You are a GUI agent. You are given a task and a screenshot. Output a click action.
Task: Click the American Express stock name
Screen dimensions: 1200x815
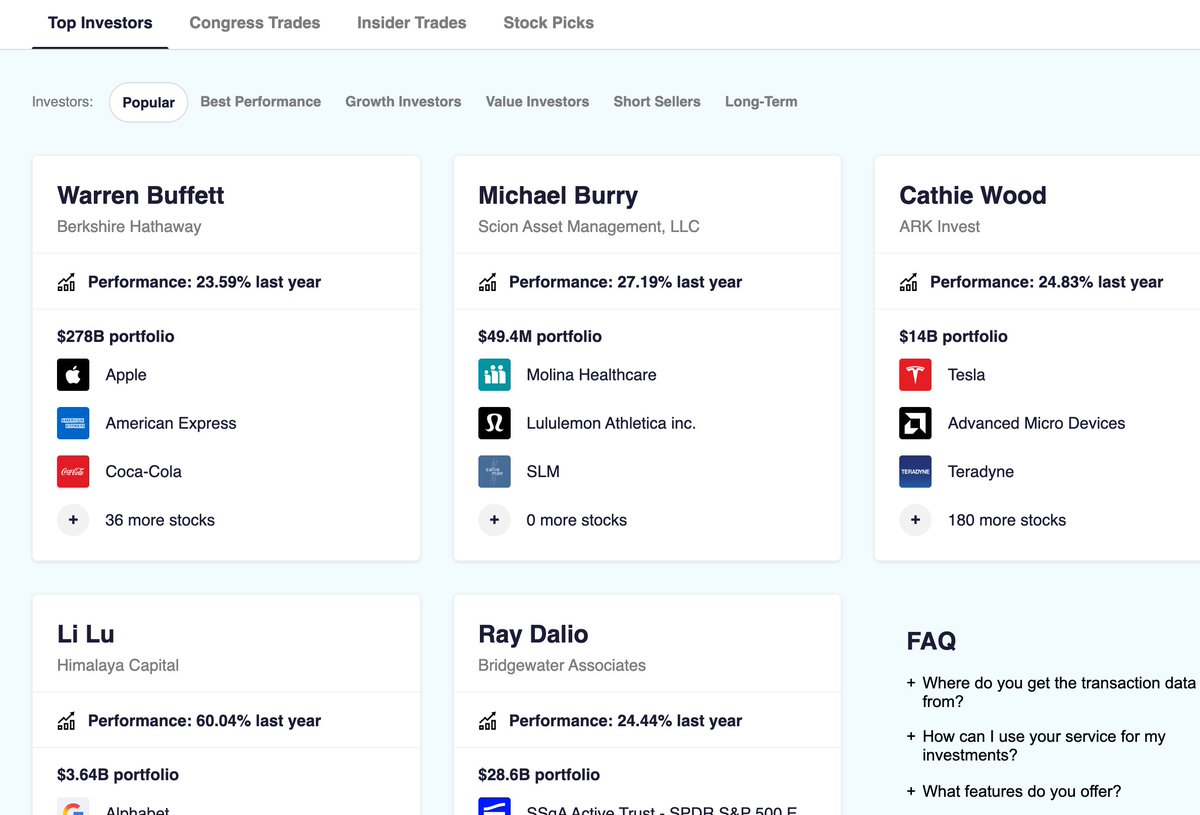pos(171,423)
